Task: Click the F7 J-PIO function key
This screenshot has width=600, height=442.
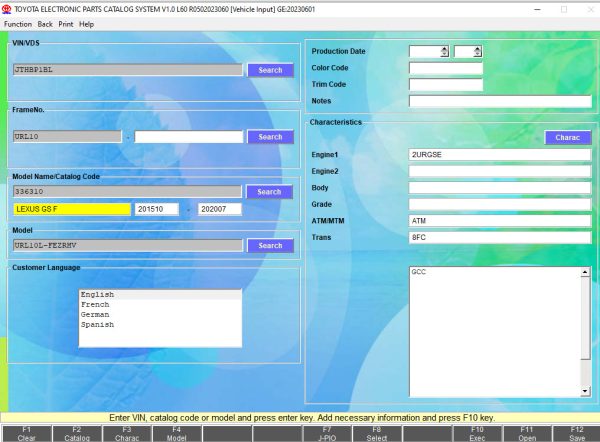Action: tap(327, 434)
